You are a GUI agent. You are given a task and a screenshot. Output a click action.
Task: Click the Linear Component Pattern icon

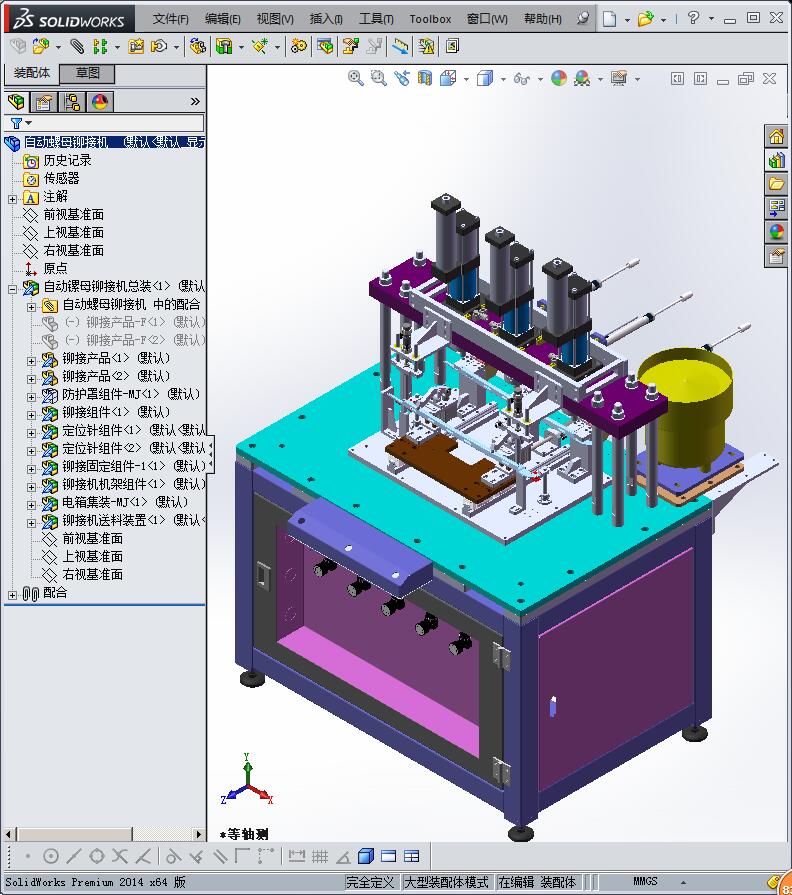tap(100, 46)
